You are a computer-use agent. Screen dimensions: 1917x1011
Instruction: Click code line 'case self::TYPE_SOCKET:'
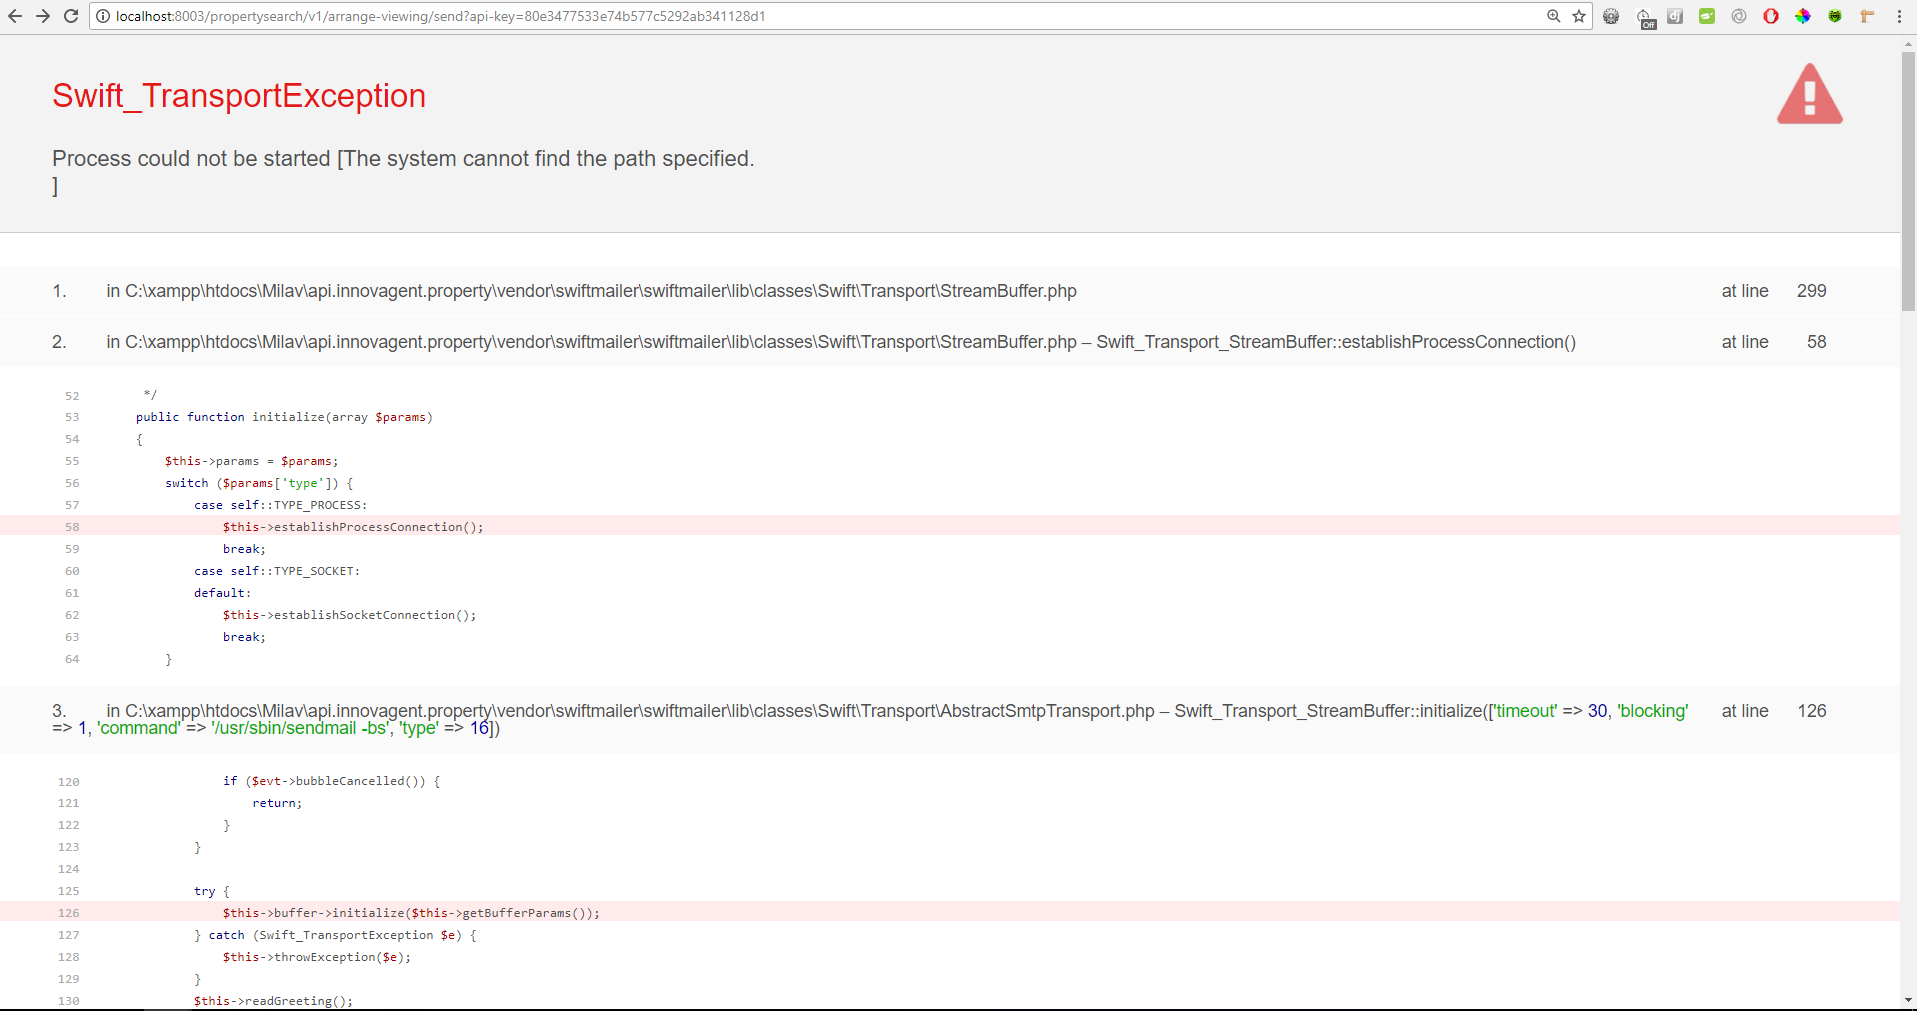tap(277, 571)
